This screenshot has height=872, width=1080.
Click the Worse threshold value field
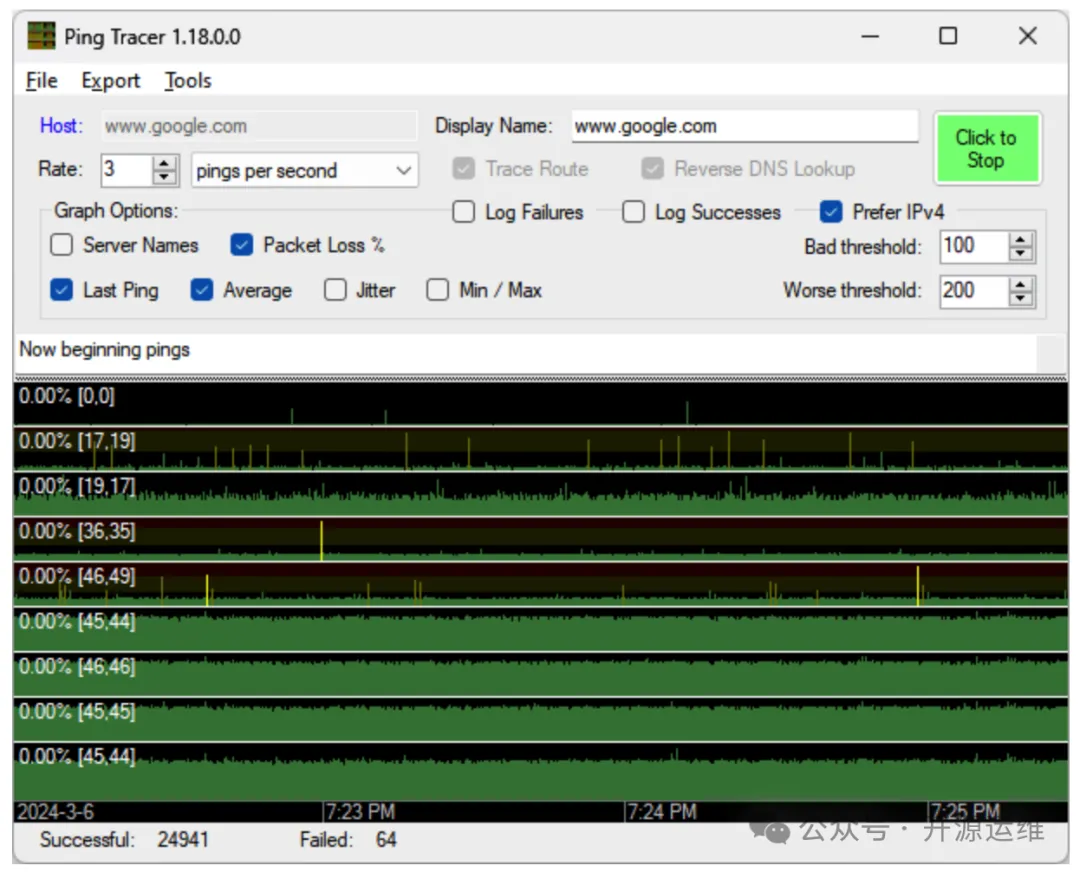pos(972,291)
